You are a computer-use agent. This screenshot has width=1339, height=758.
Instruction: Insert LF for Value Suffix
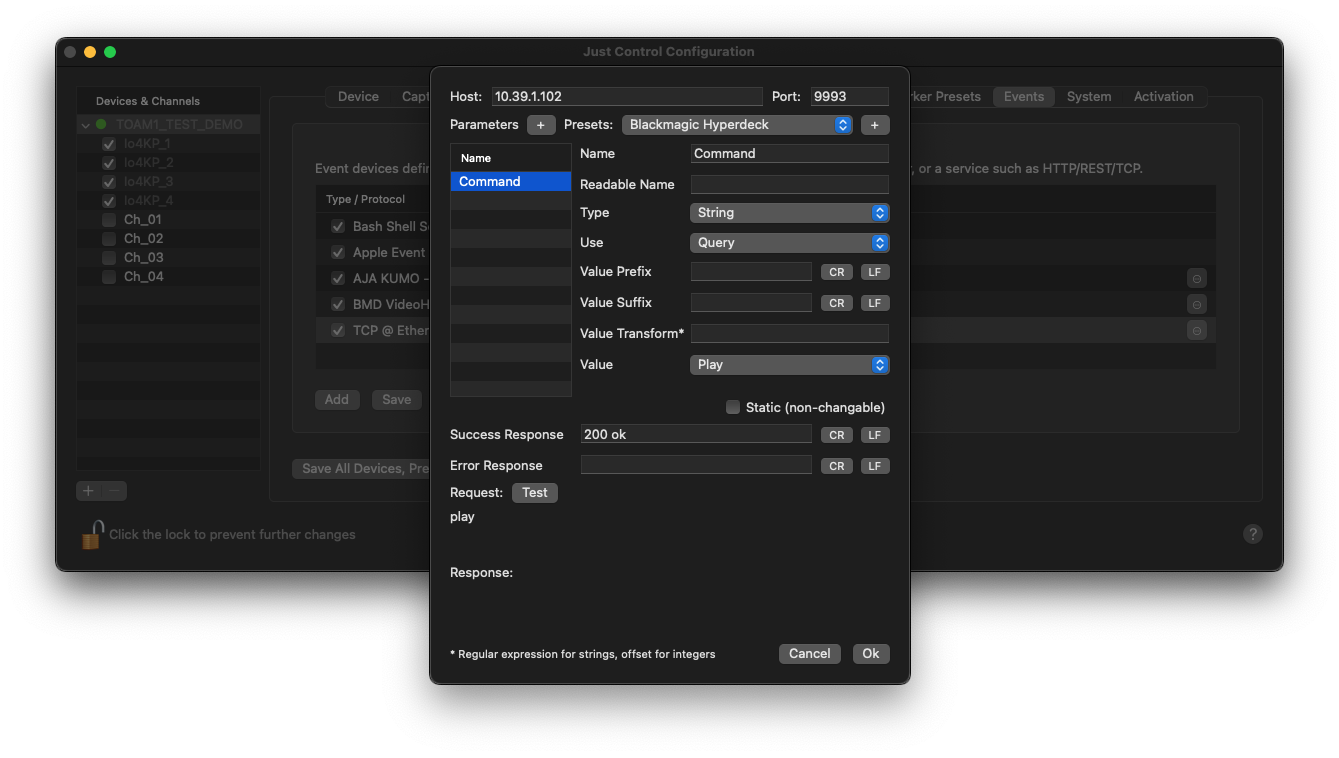tap(875, 303)
